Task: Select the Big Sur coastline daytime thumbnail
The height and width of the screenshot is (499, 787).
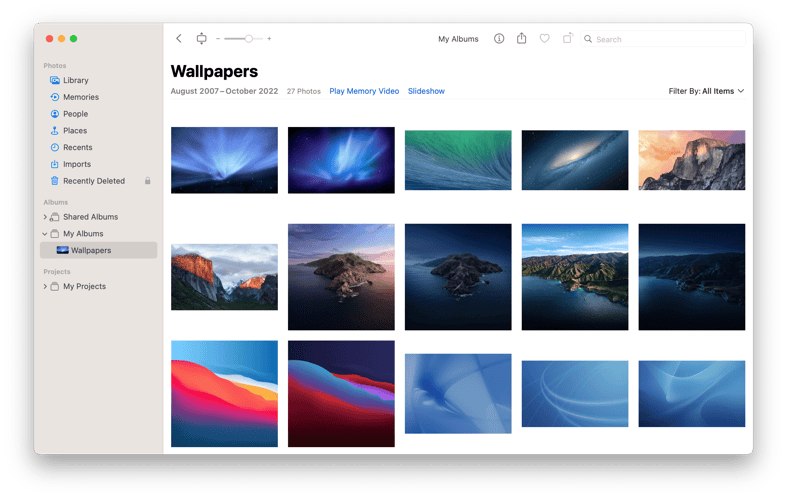Action: pos(575,277)
